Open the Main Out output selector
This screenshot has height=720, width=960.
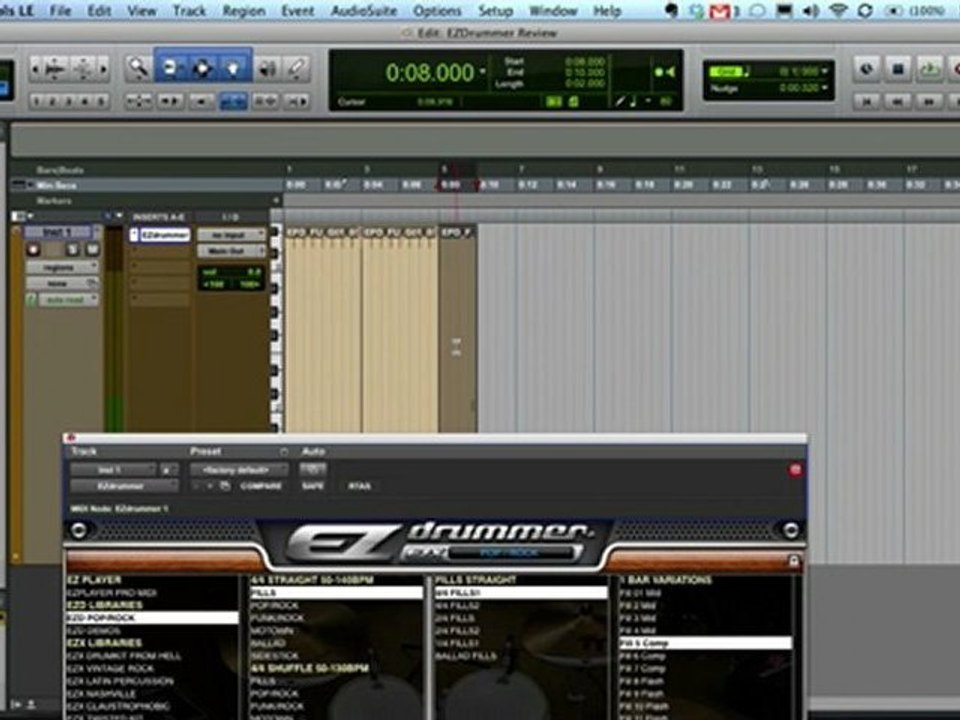tap(231, 251)
